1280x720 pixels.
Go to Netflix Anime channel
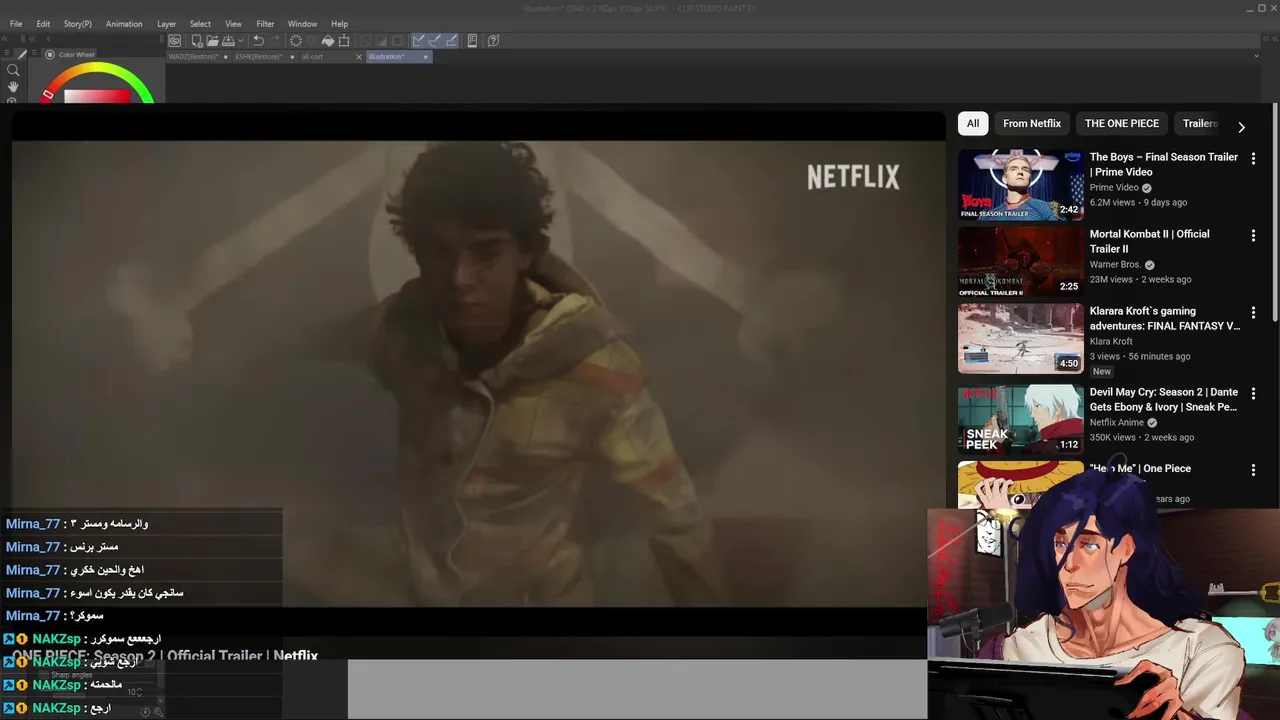coord(1116,422)
